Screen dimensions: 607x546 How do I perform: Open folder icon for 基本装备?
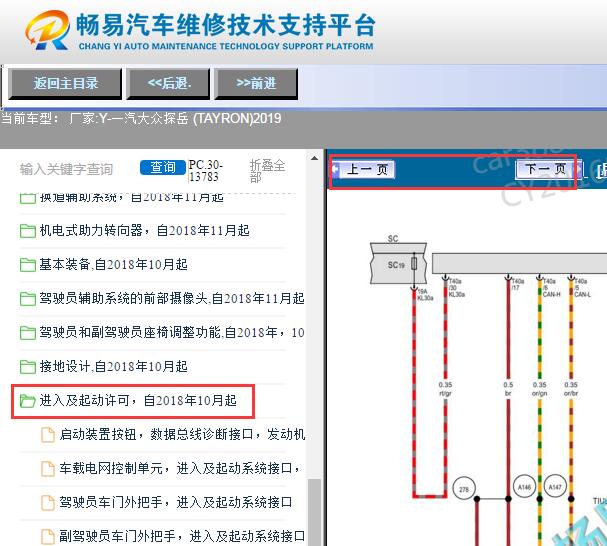pos(28,265)
